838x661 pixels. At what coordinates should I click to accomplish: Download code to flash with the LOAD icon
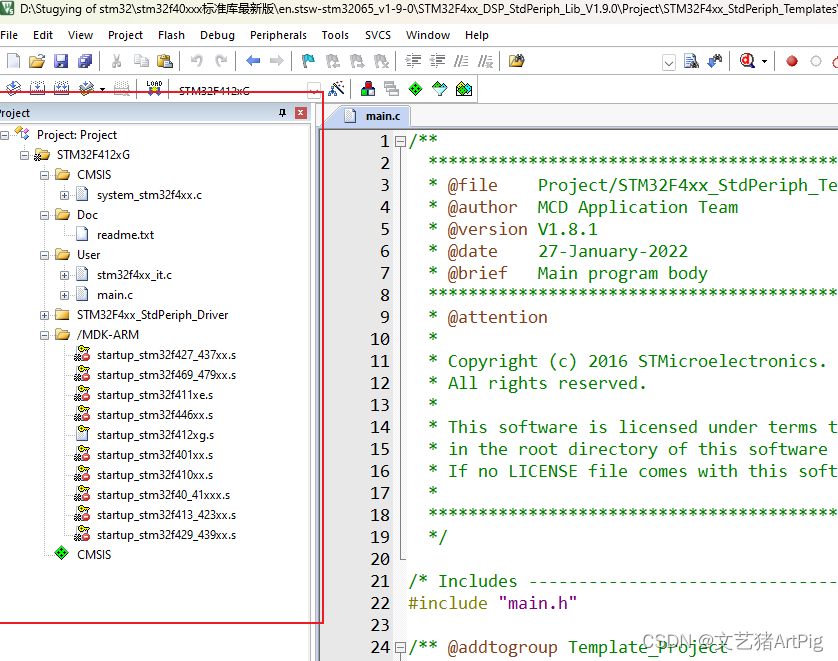pyautogui.click(x=154, y=89)
